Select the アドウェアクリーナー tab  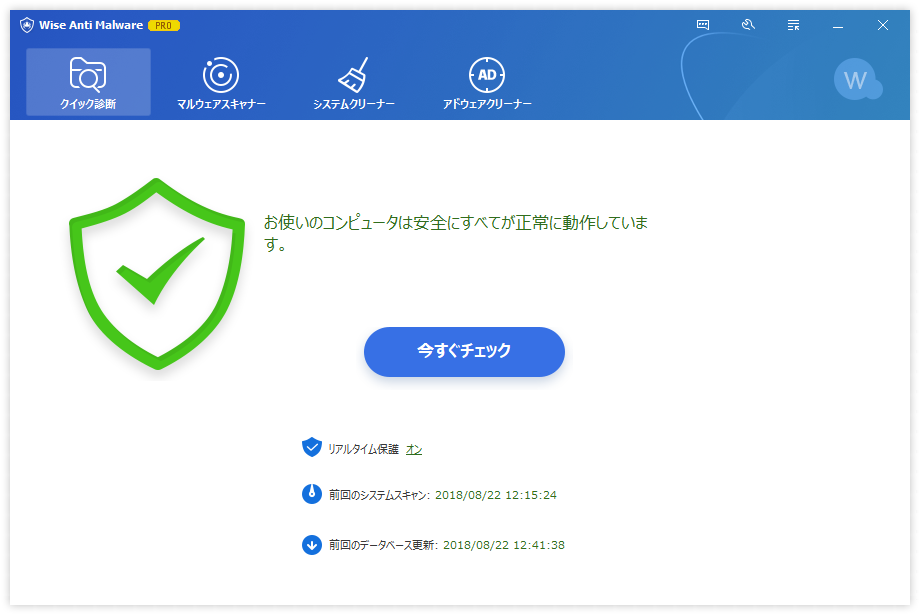click(x=487, y=83)
